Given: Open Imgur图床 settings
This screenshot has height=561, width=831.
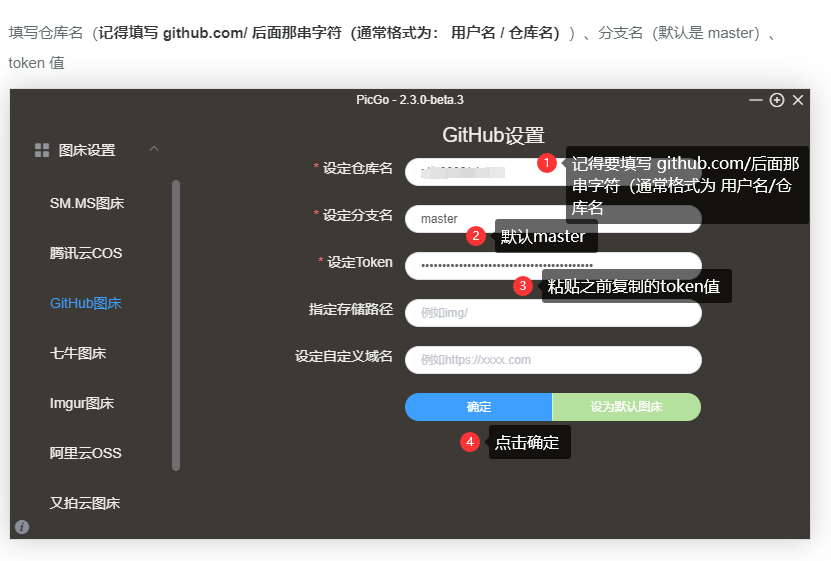Looking at the screenshot, I should (x=82, y=403).
